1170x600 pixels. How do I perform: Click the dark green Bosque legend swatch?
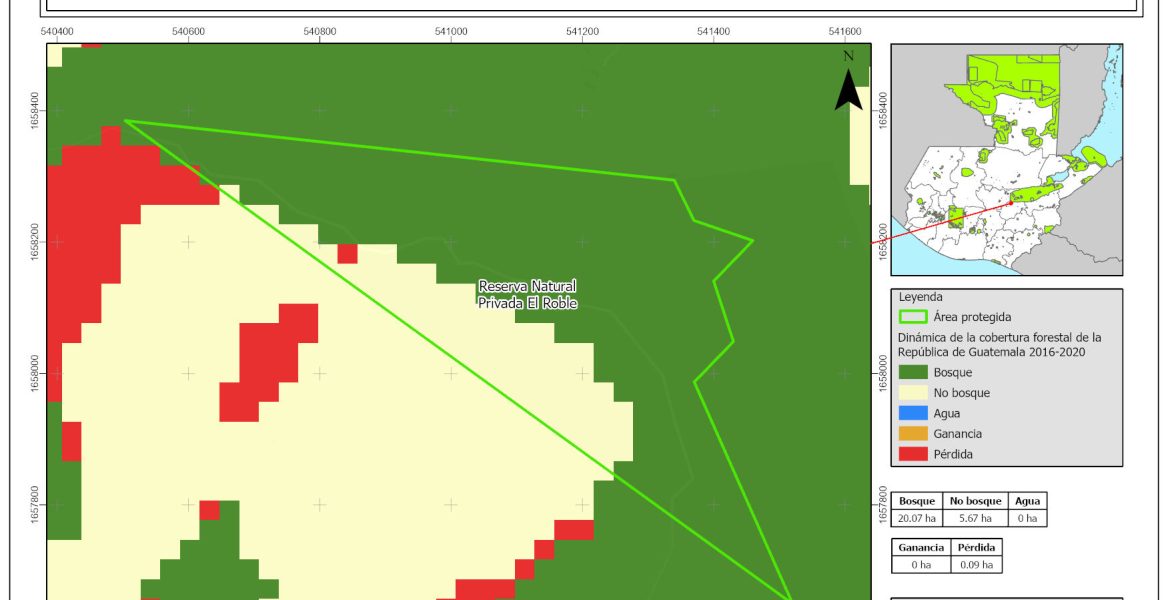(x=913, y=372)
